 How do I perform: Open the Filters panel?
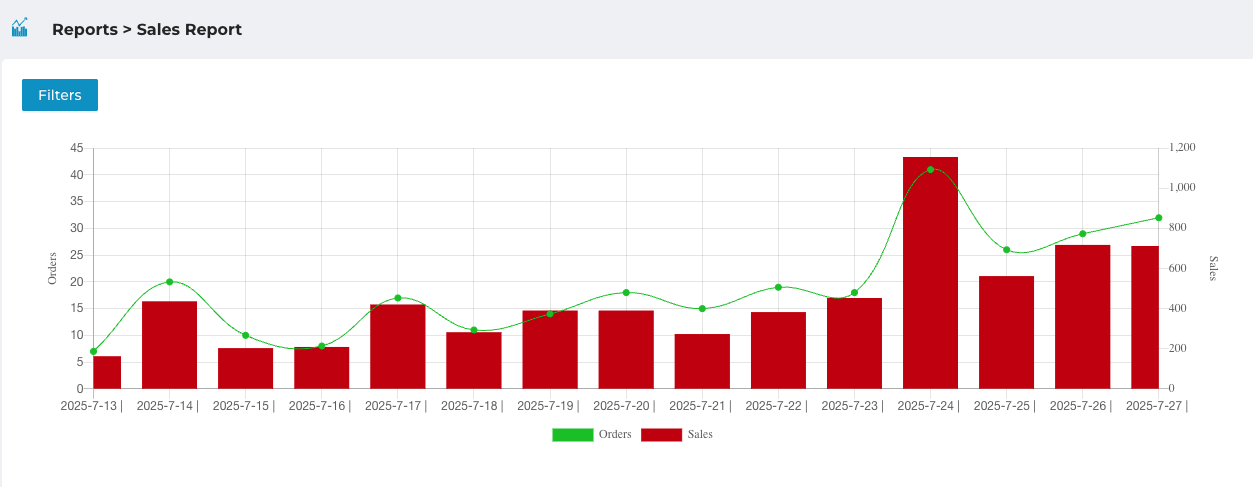click(x=60, y=95)
